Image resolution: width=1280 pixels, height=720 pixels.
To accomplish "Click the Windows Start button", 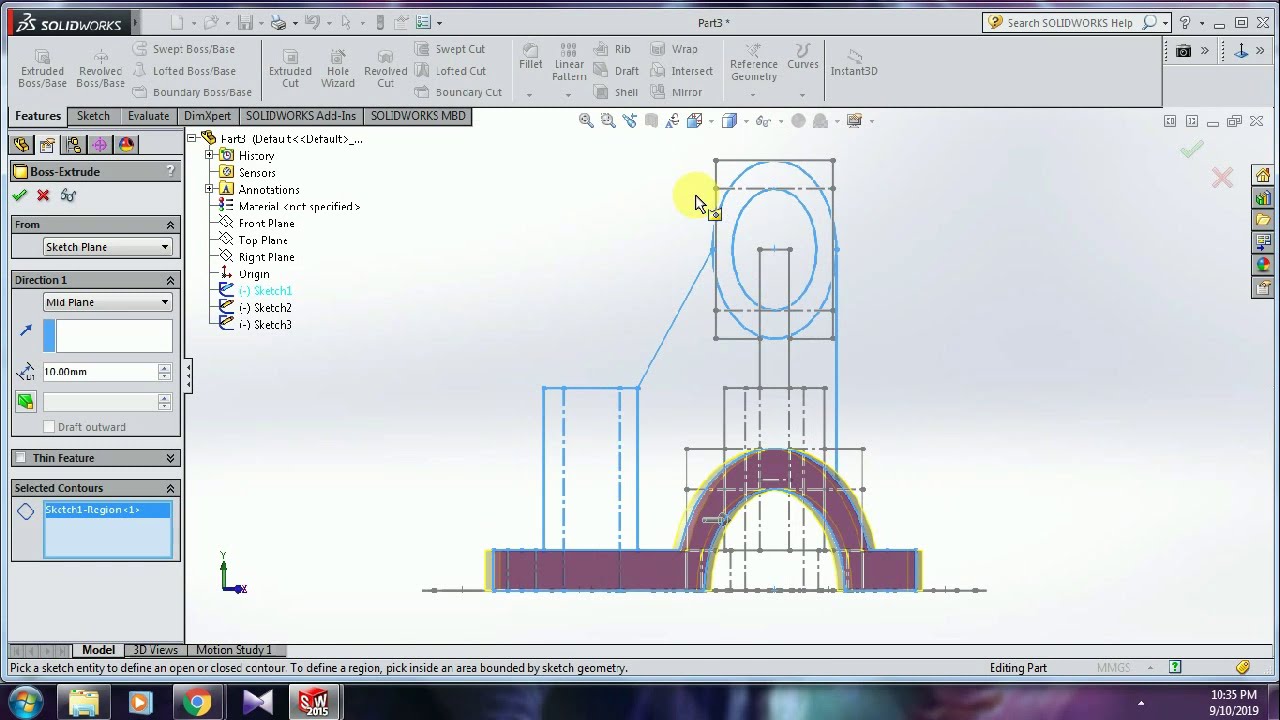I will pos(25,702).
